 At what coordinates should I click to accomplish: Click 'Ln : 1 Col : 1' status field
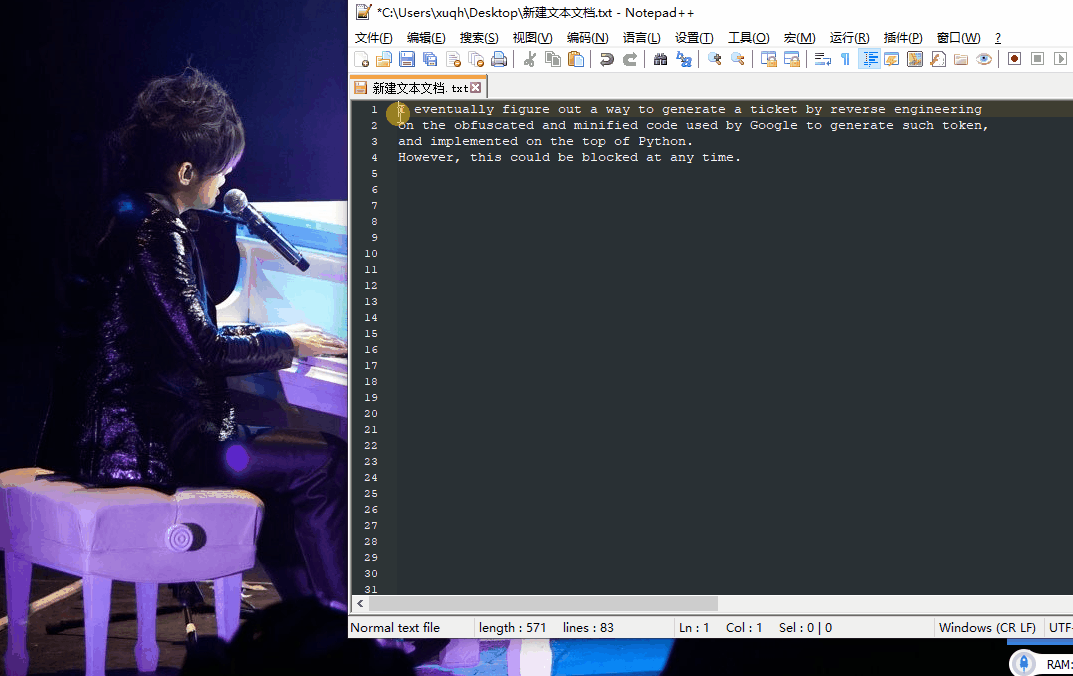(x=721, y=627)
